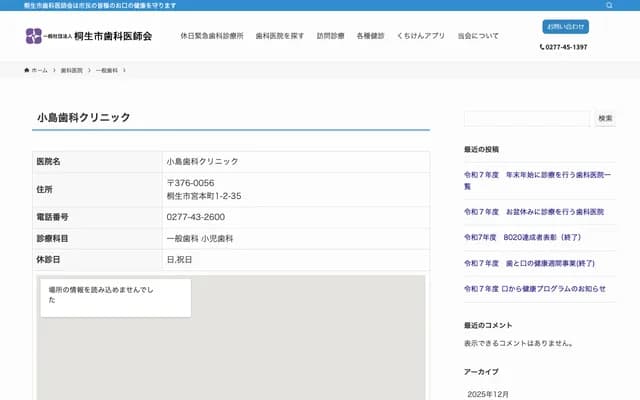The width and height of the screenshot is (640, 400).
Task: Open the 8020達成者表彰 post link
Action: tap(522, 237)
